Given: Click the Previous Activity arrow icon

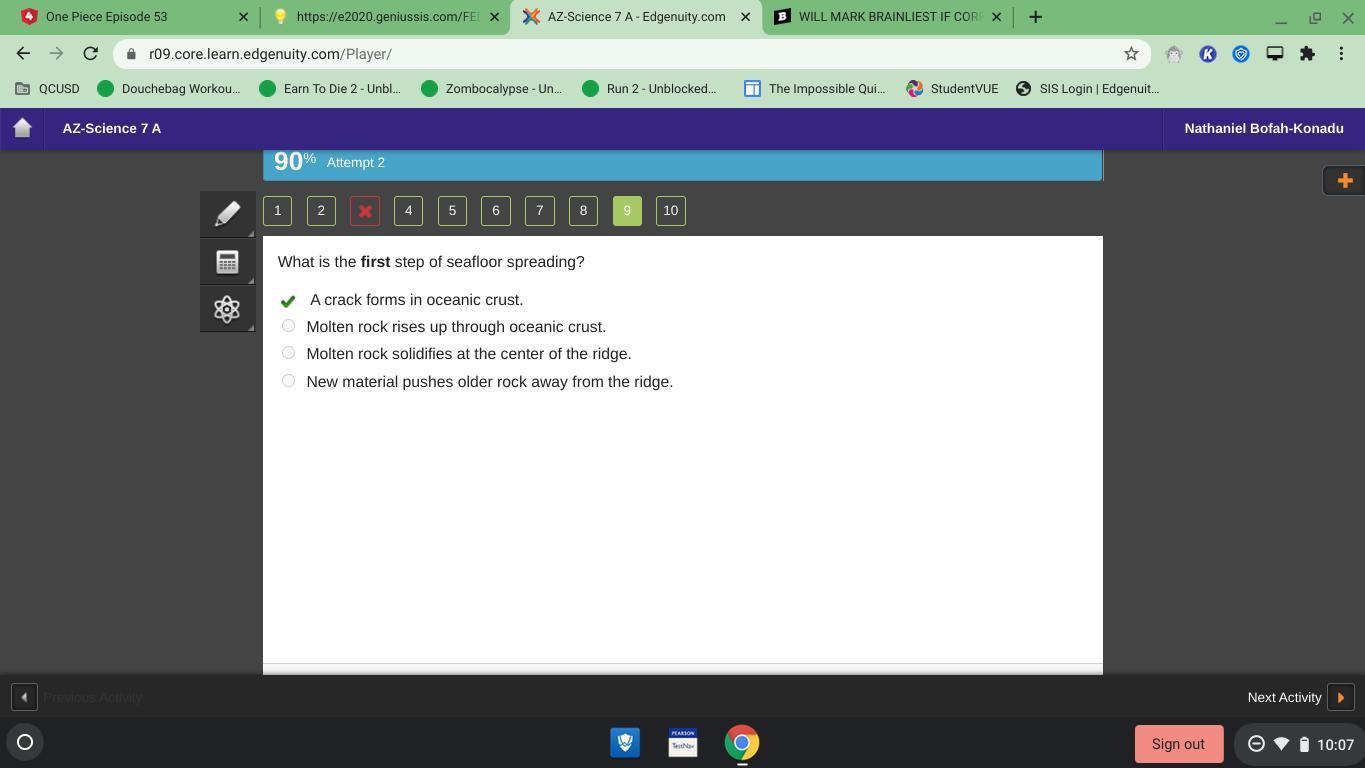Looking at the screenshot, I should point(24,697).
